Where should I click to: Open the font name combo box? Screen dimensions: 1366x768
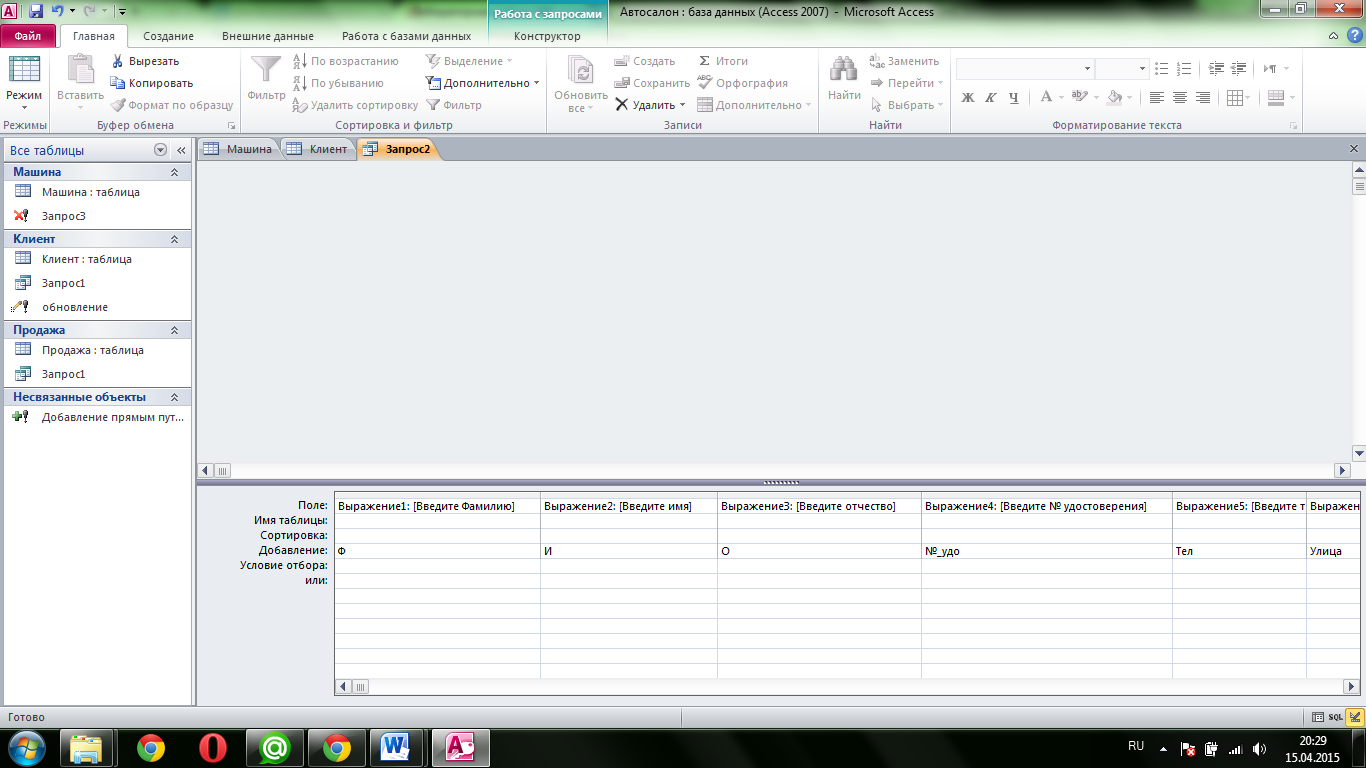(x=1024, y=68)
